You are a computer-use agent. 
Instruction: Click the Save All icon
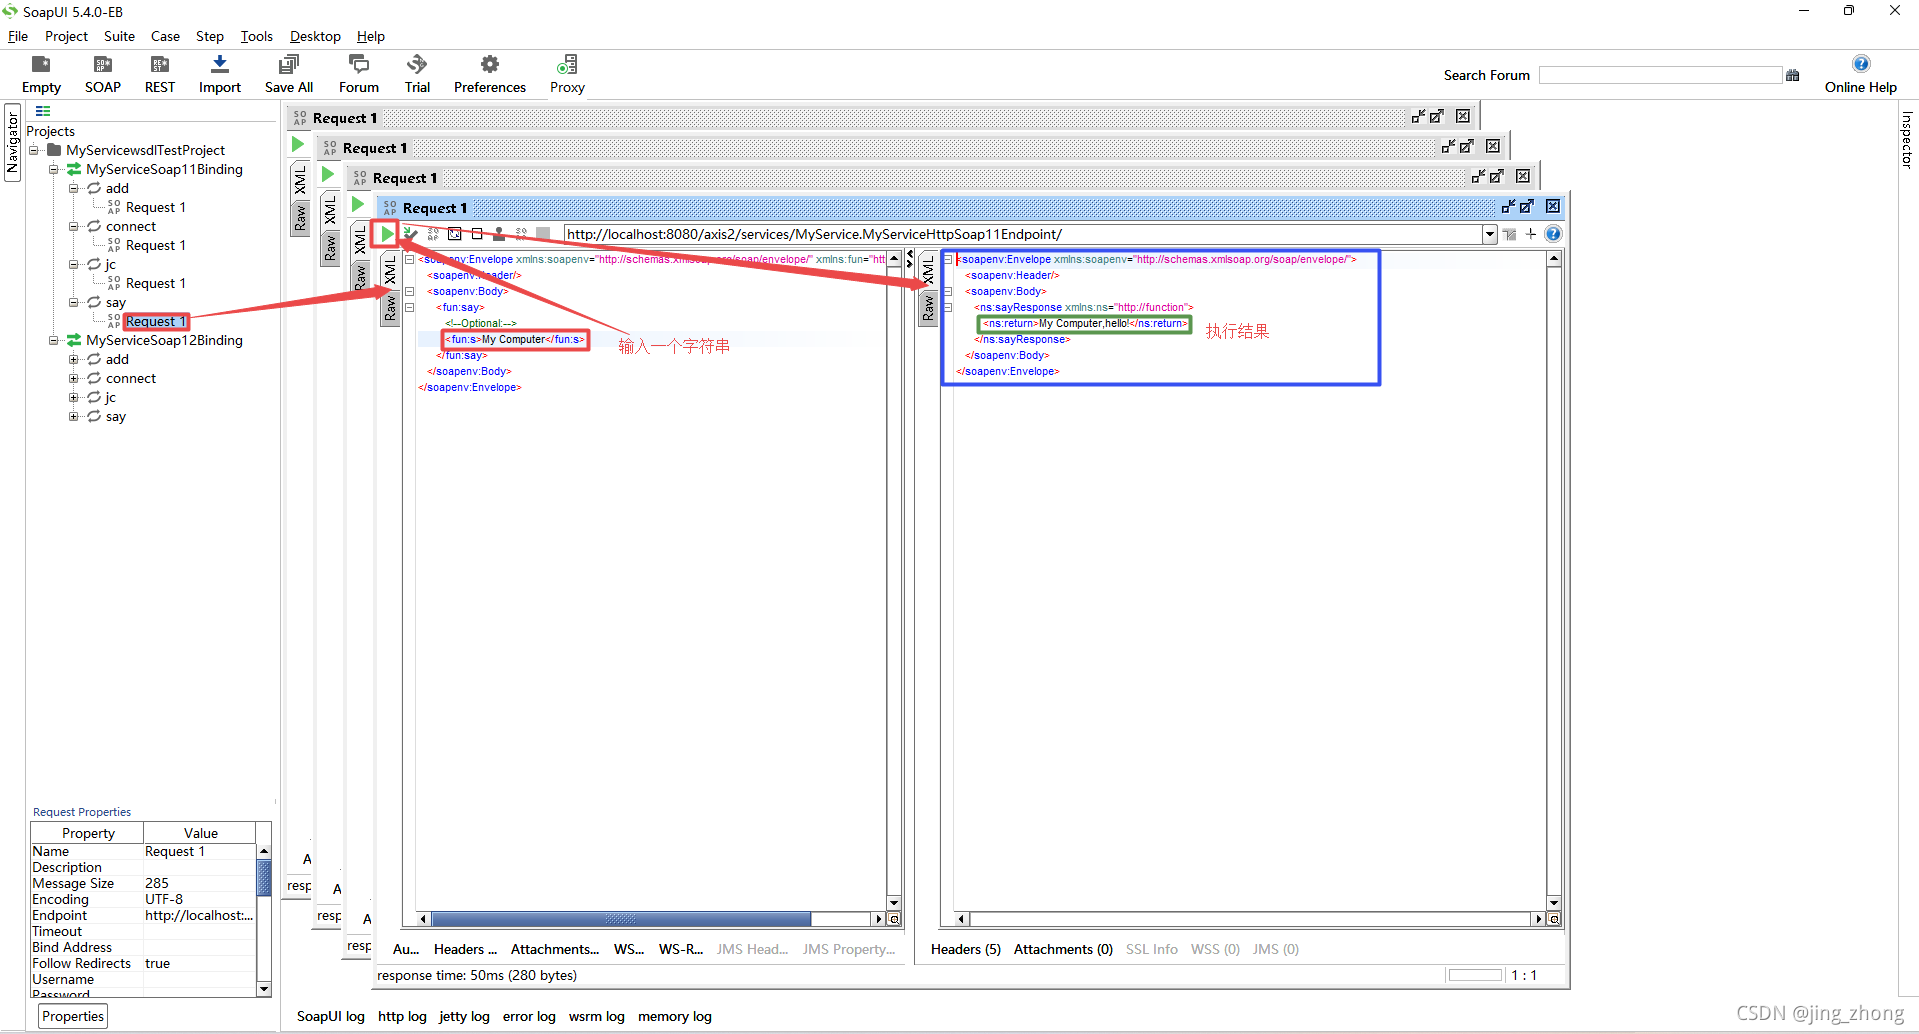tap(289, 65)
